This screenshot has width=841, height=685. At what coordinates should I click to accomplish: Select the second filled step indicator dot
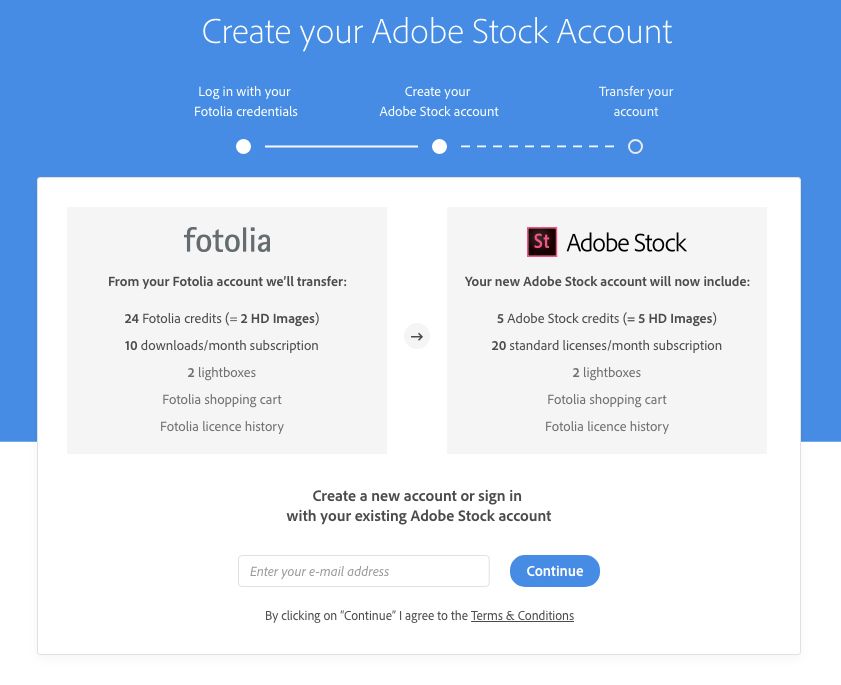coord(438,146)
